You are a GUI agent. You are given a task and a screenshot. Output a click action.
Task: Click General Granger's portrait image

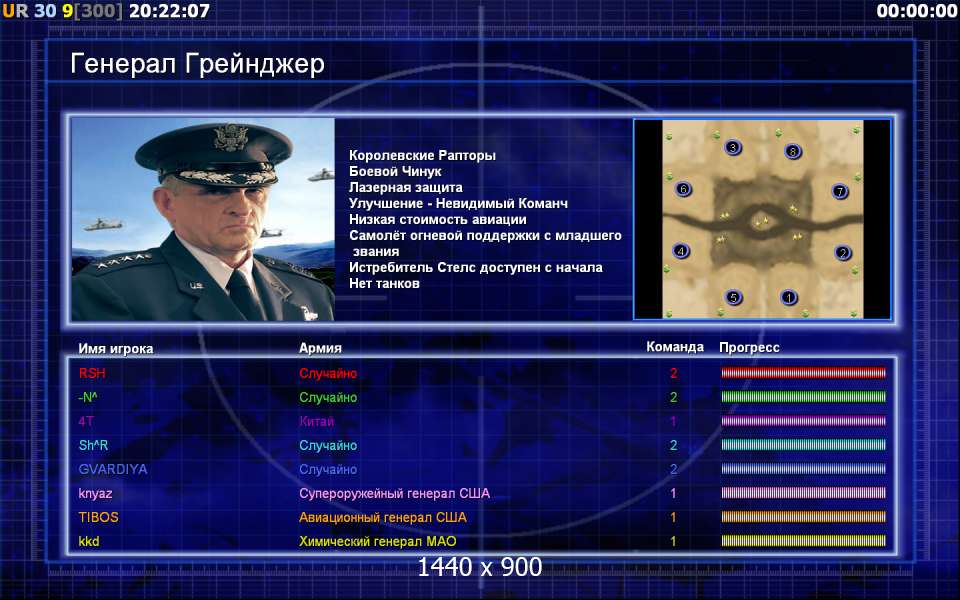[203, 219]
